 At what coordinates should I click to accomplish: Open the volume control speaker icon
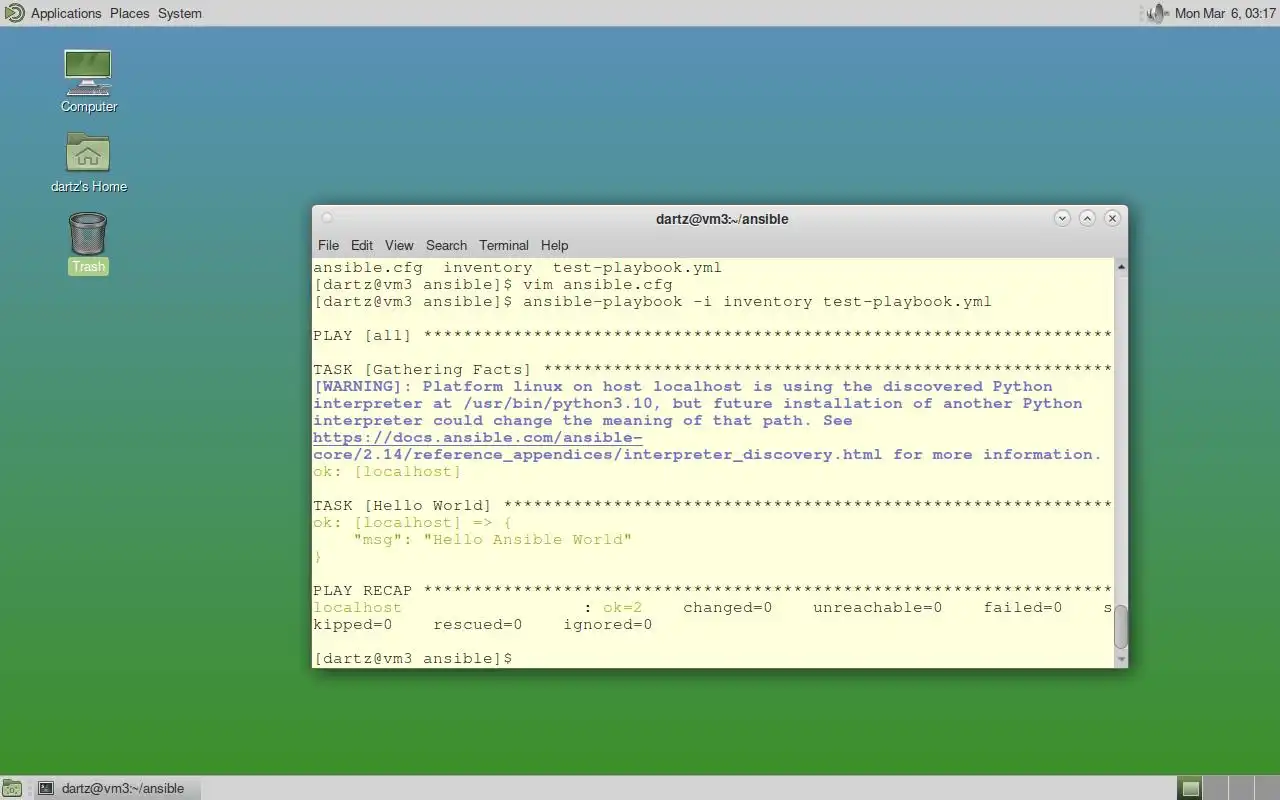click(1156, 13)
